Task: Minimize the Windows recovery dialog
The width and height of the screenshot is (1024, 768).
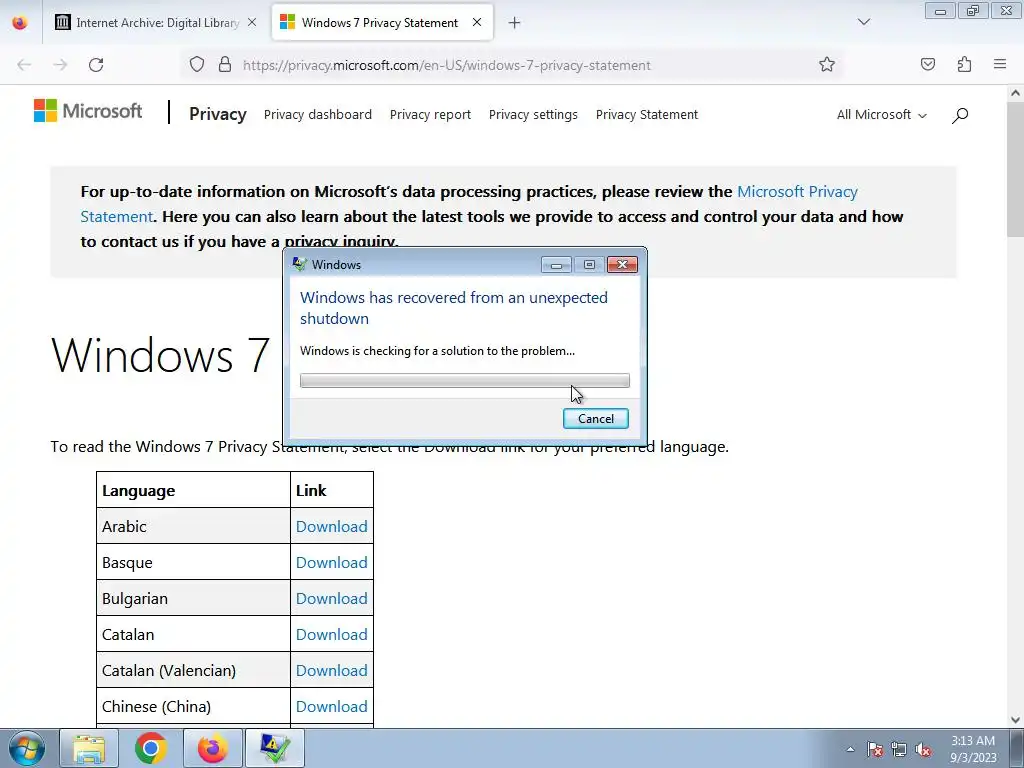Action: 556,264
